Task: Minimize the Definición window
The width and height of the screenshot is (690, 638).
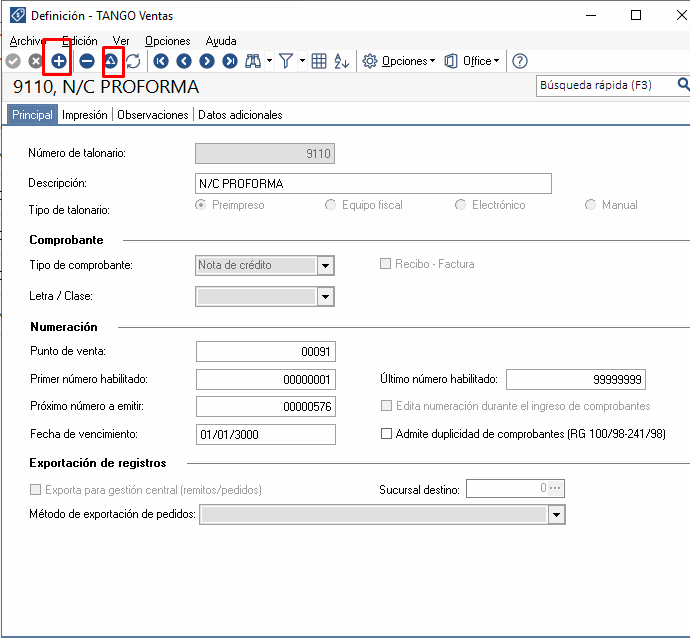Action: (x=591, y=15)
